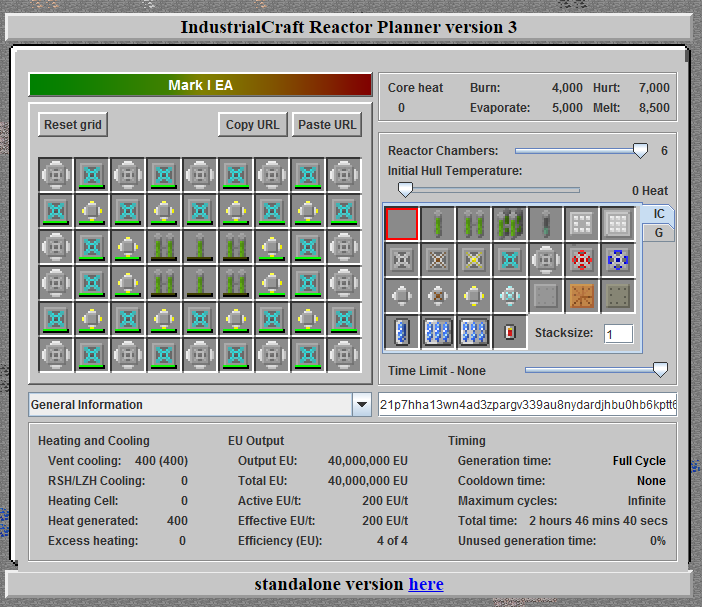This screenshot has height=607, width=702.
Task: Open the General Information dropdown
Action: 361,405
